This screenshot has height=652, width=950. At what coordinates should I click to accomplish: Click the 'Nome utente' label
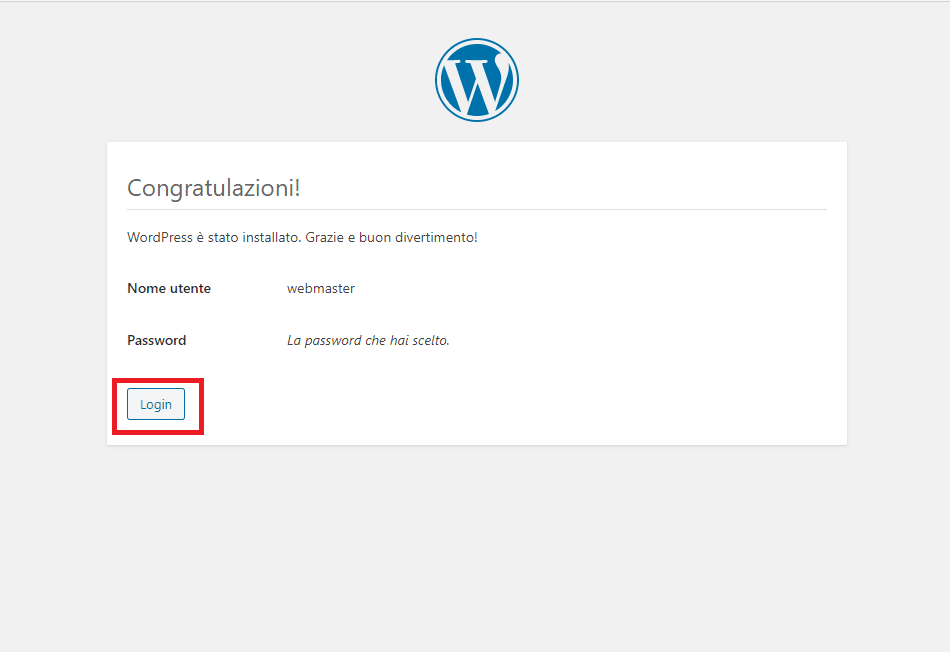tap(169, 288)
